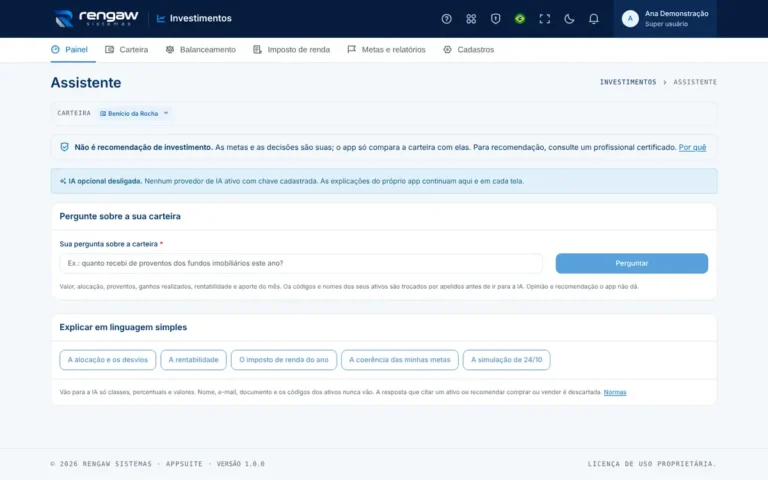Click the INVESTIMENTOS breadcrumb link
This screenshot has height=480, width=768.
click(x=628, y=82)
